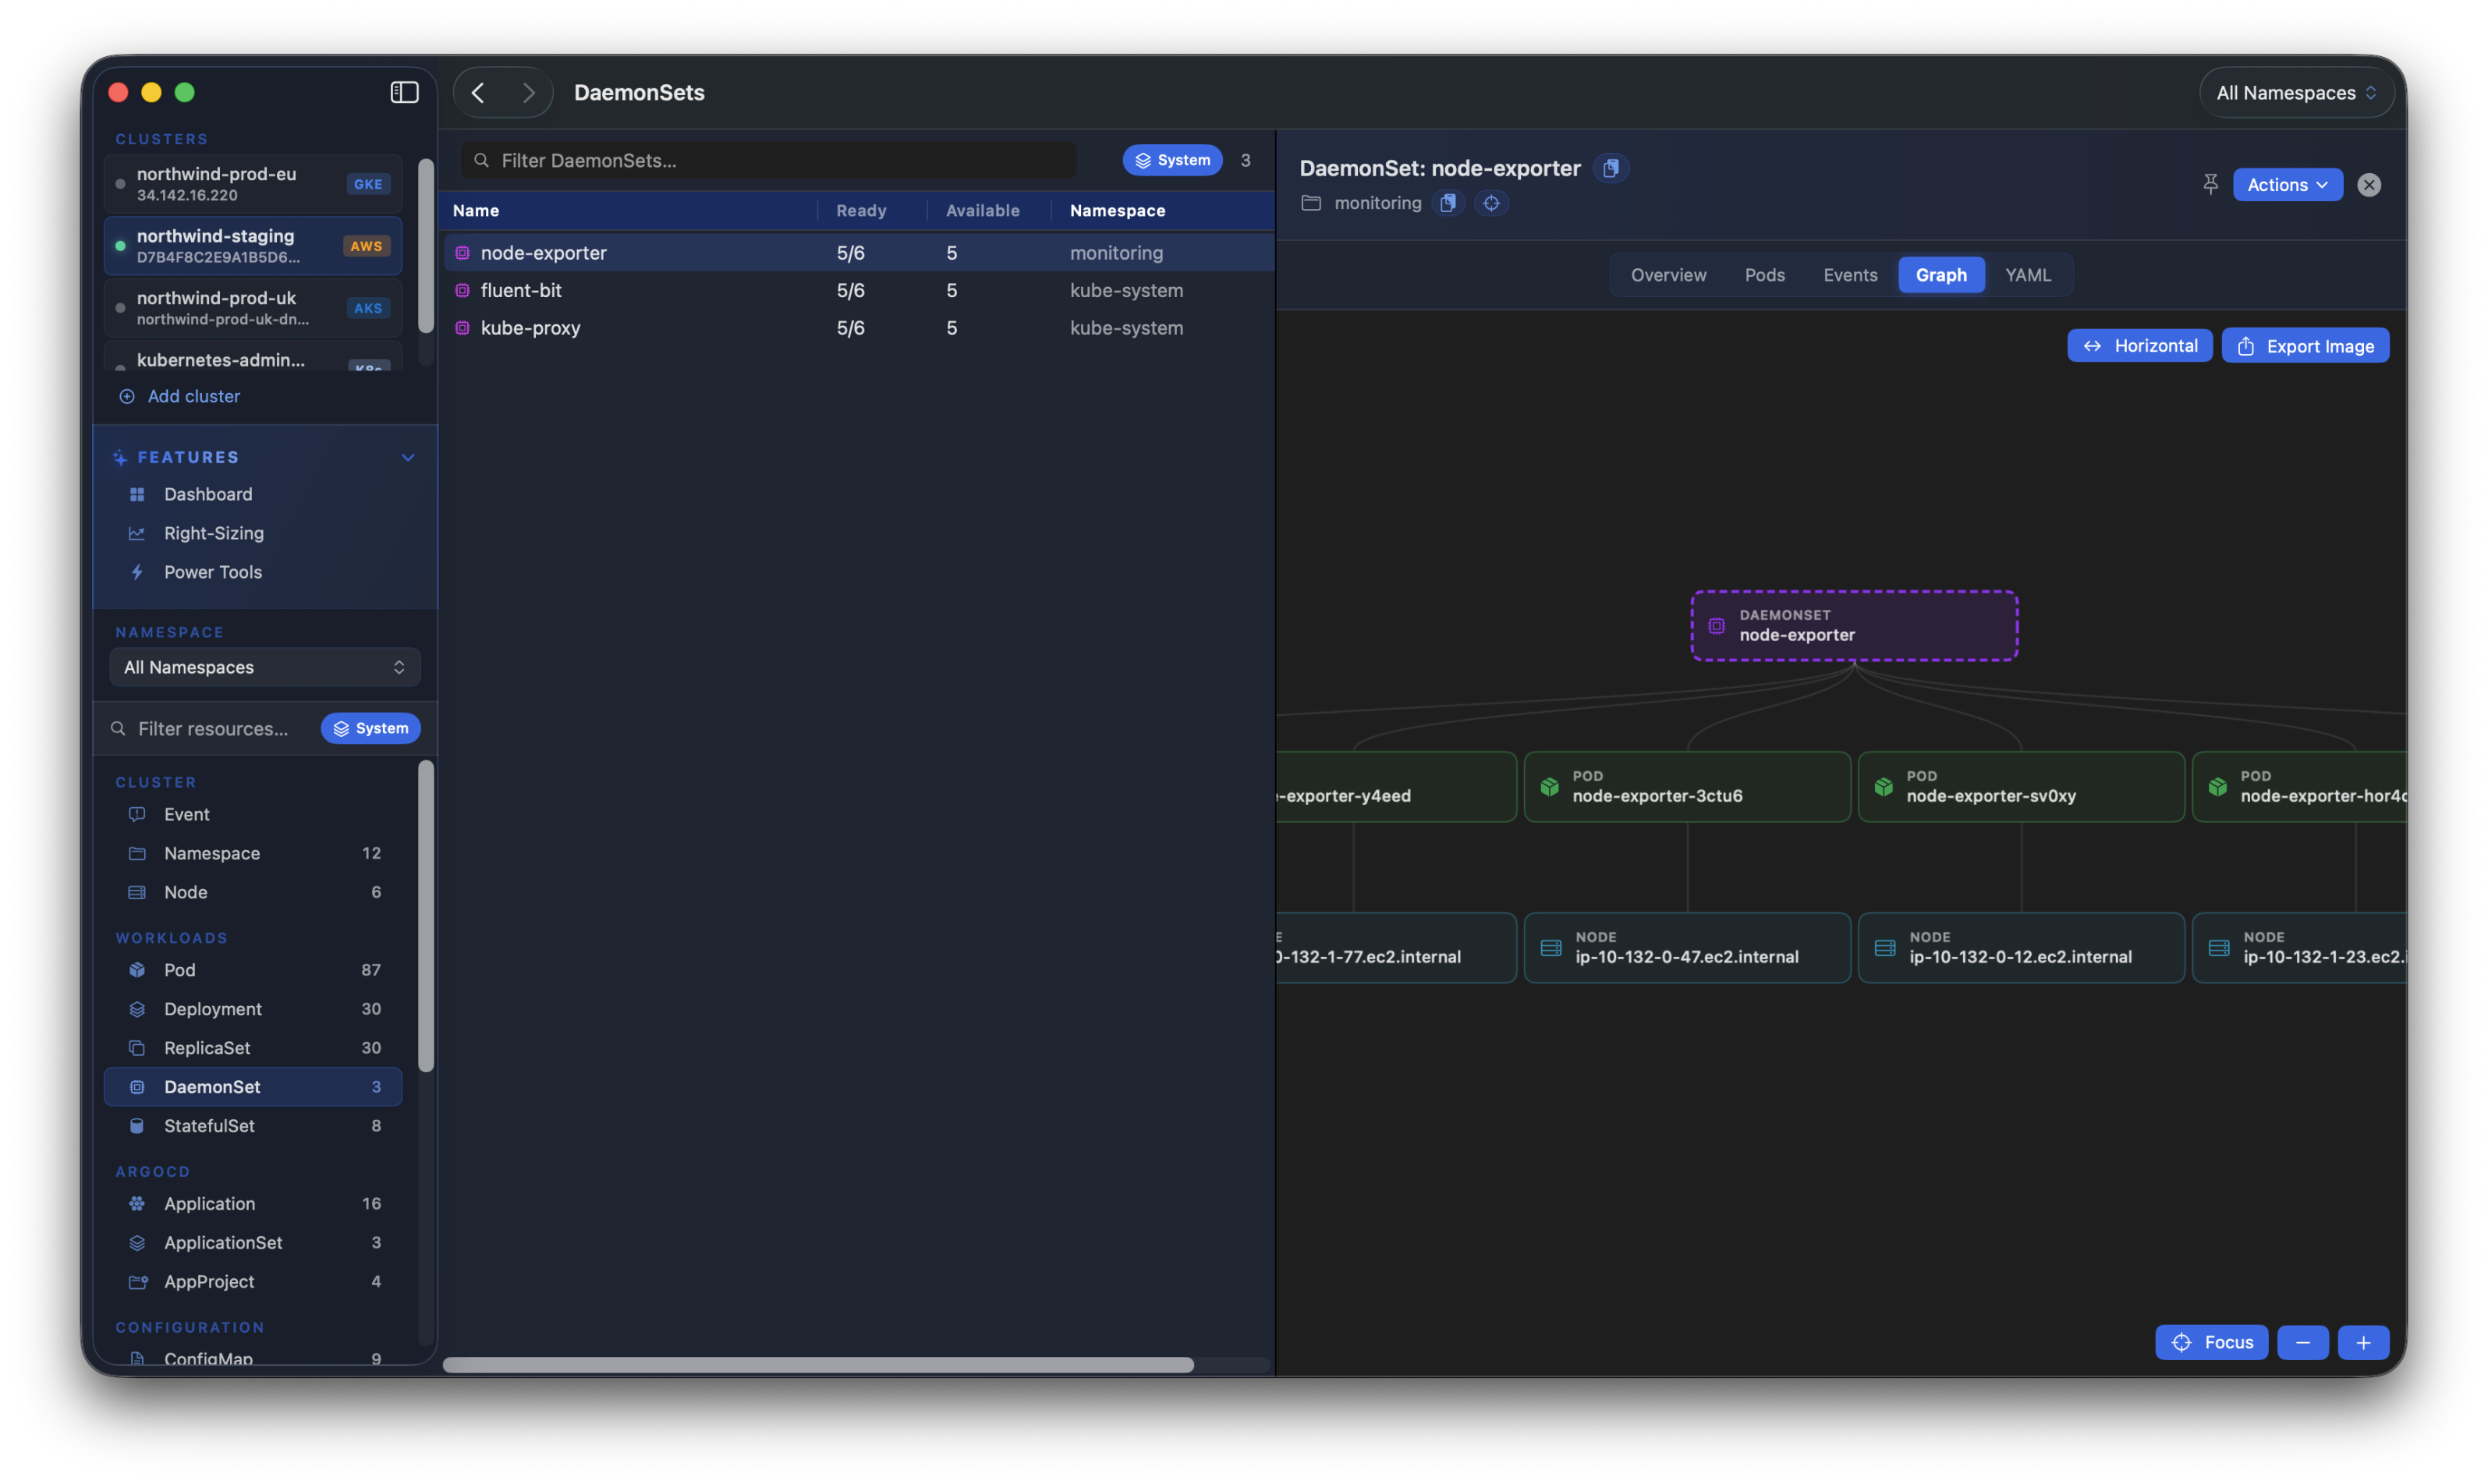Open Power Tools feature
2488x1484 pixels.
coord(212,572)
